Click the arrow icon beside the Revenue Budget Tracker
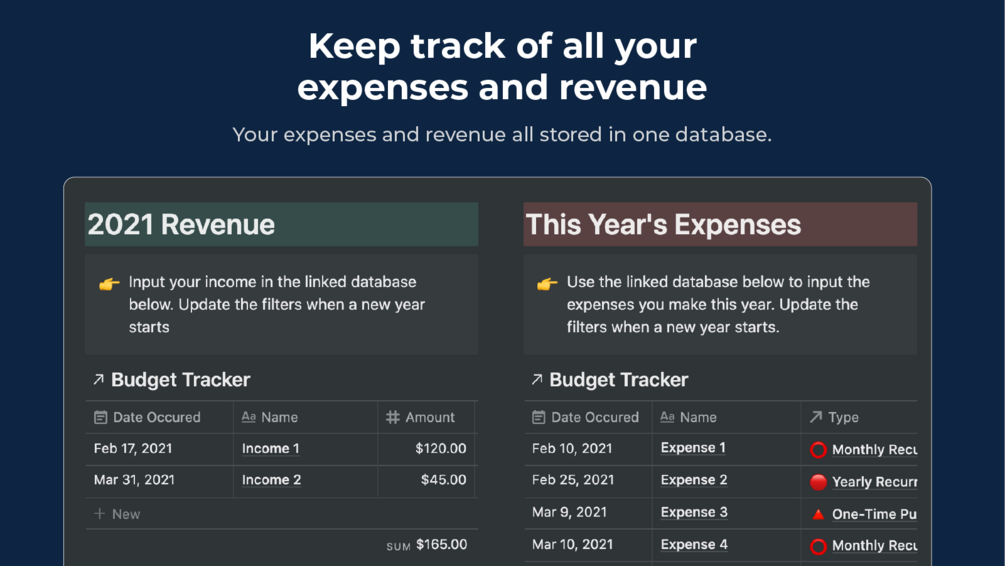This screenshot has width=1005, height=566. [x=98, y=380]
